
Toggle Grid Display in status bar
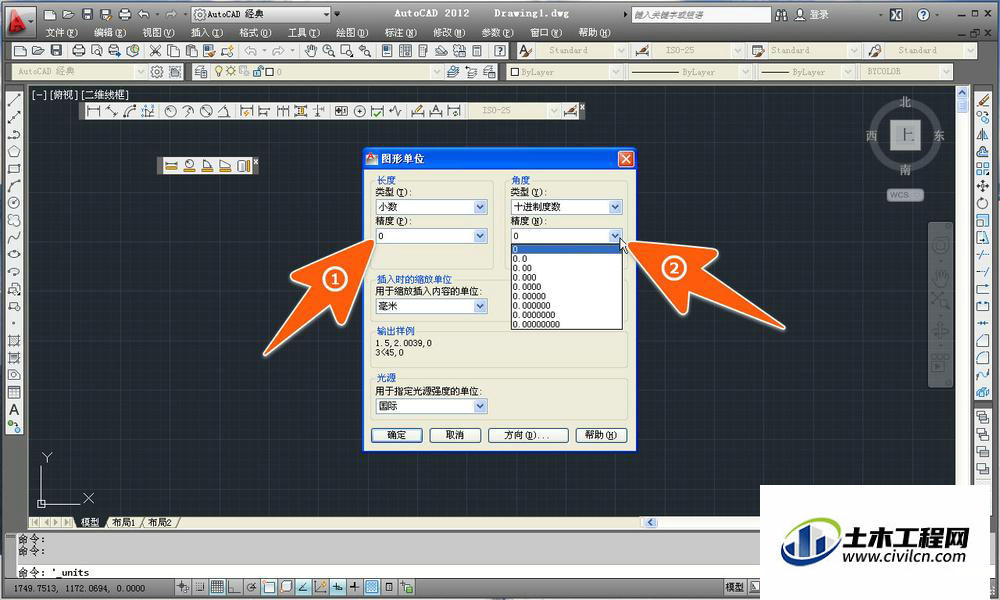[x=217, y=587]
